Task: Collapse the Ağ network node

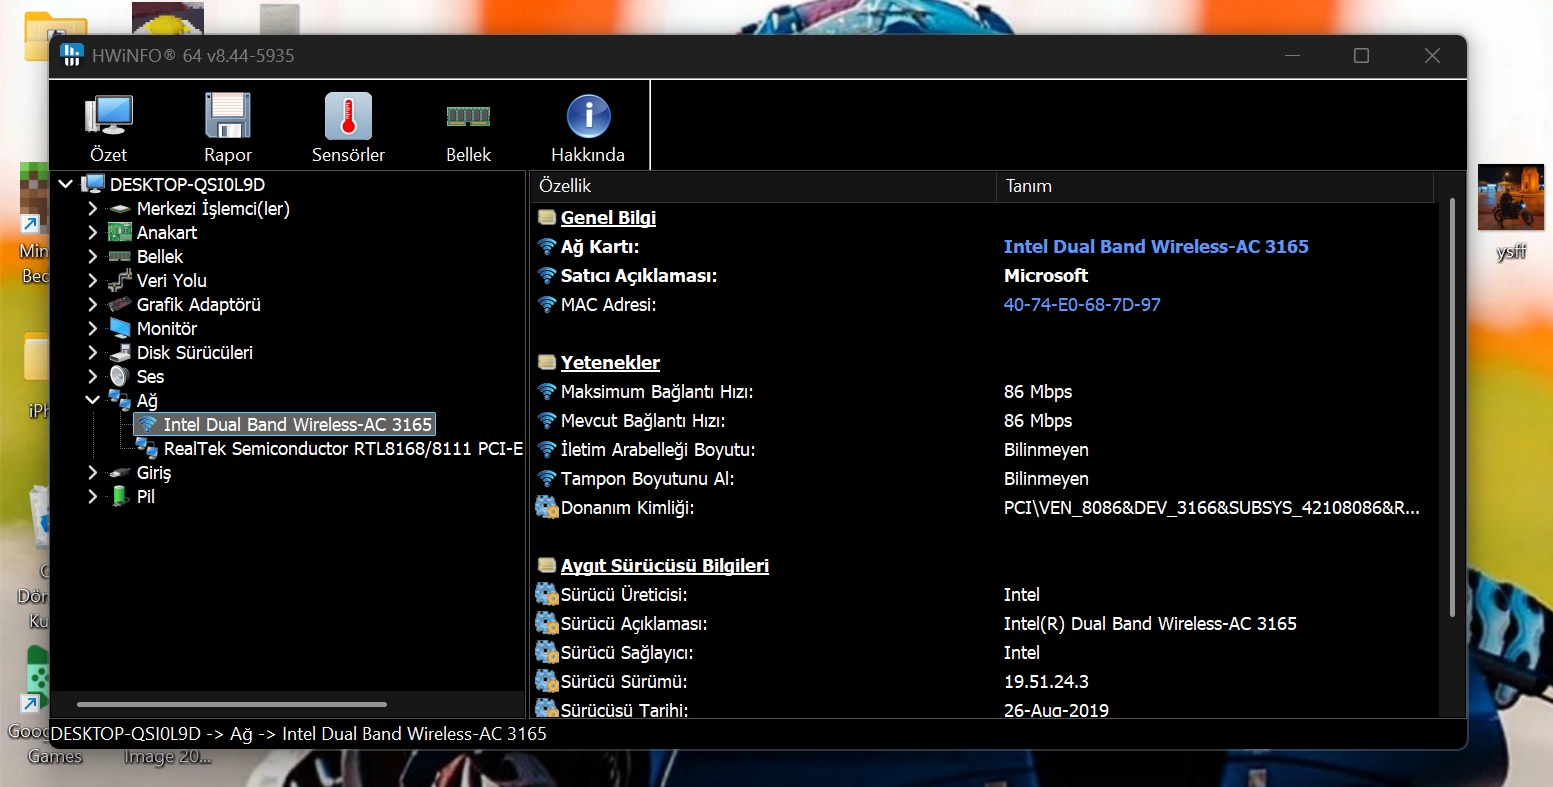Action: pyautogui.click(x=93, y=401)
